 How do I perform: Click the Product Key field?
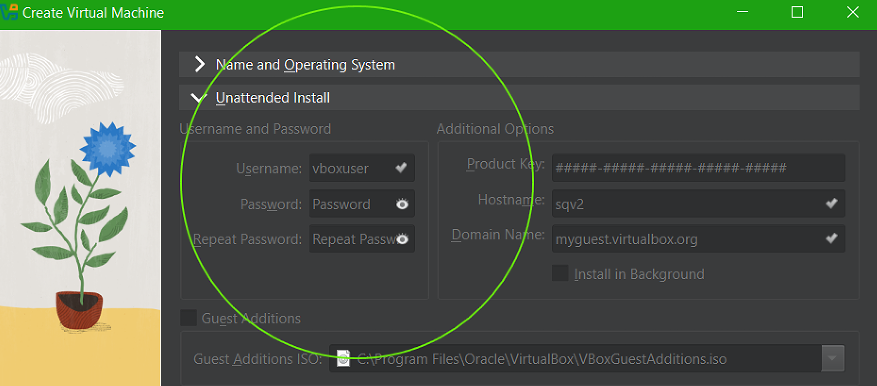click(698, 168)
